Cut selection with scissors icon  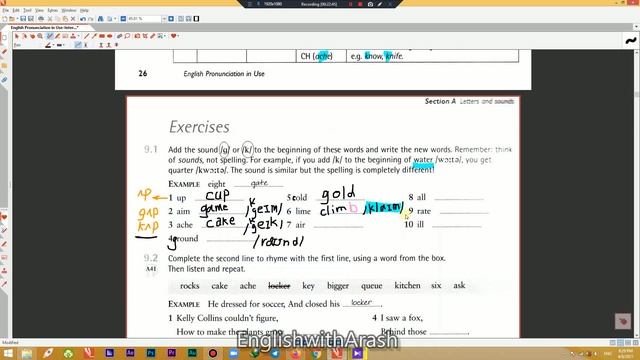pyautogui.click(x=50, y=19)
